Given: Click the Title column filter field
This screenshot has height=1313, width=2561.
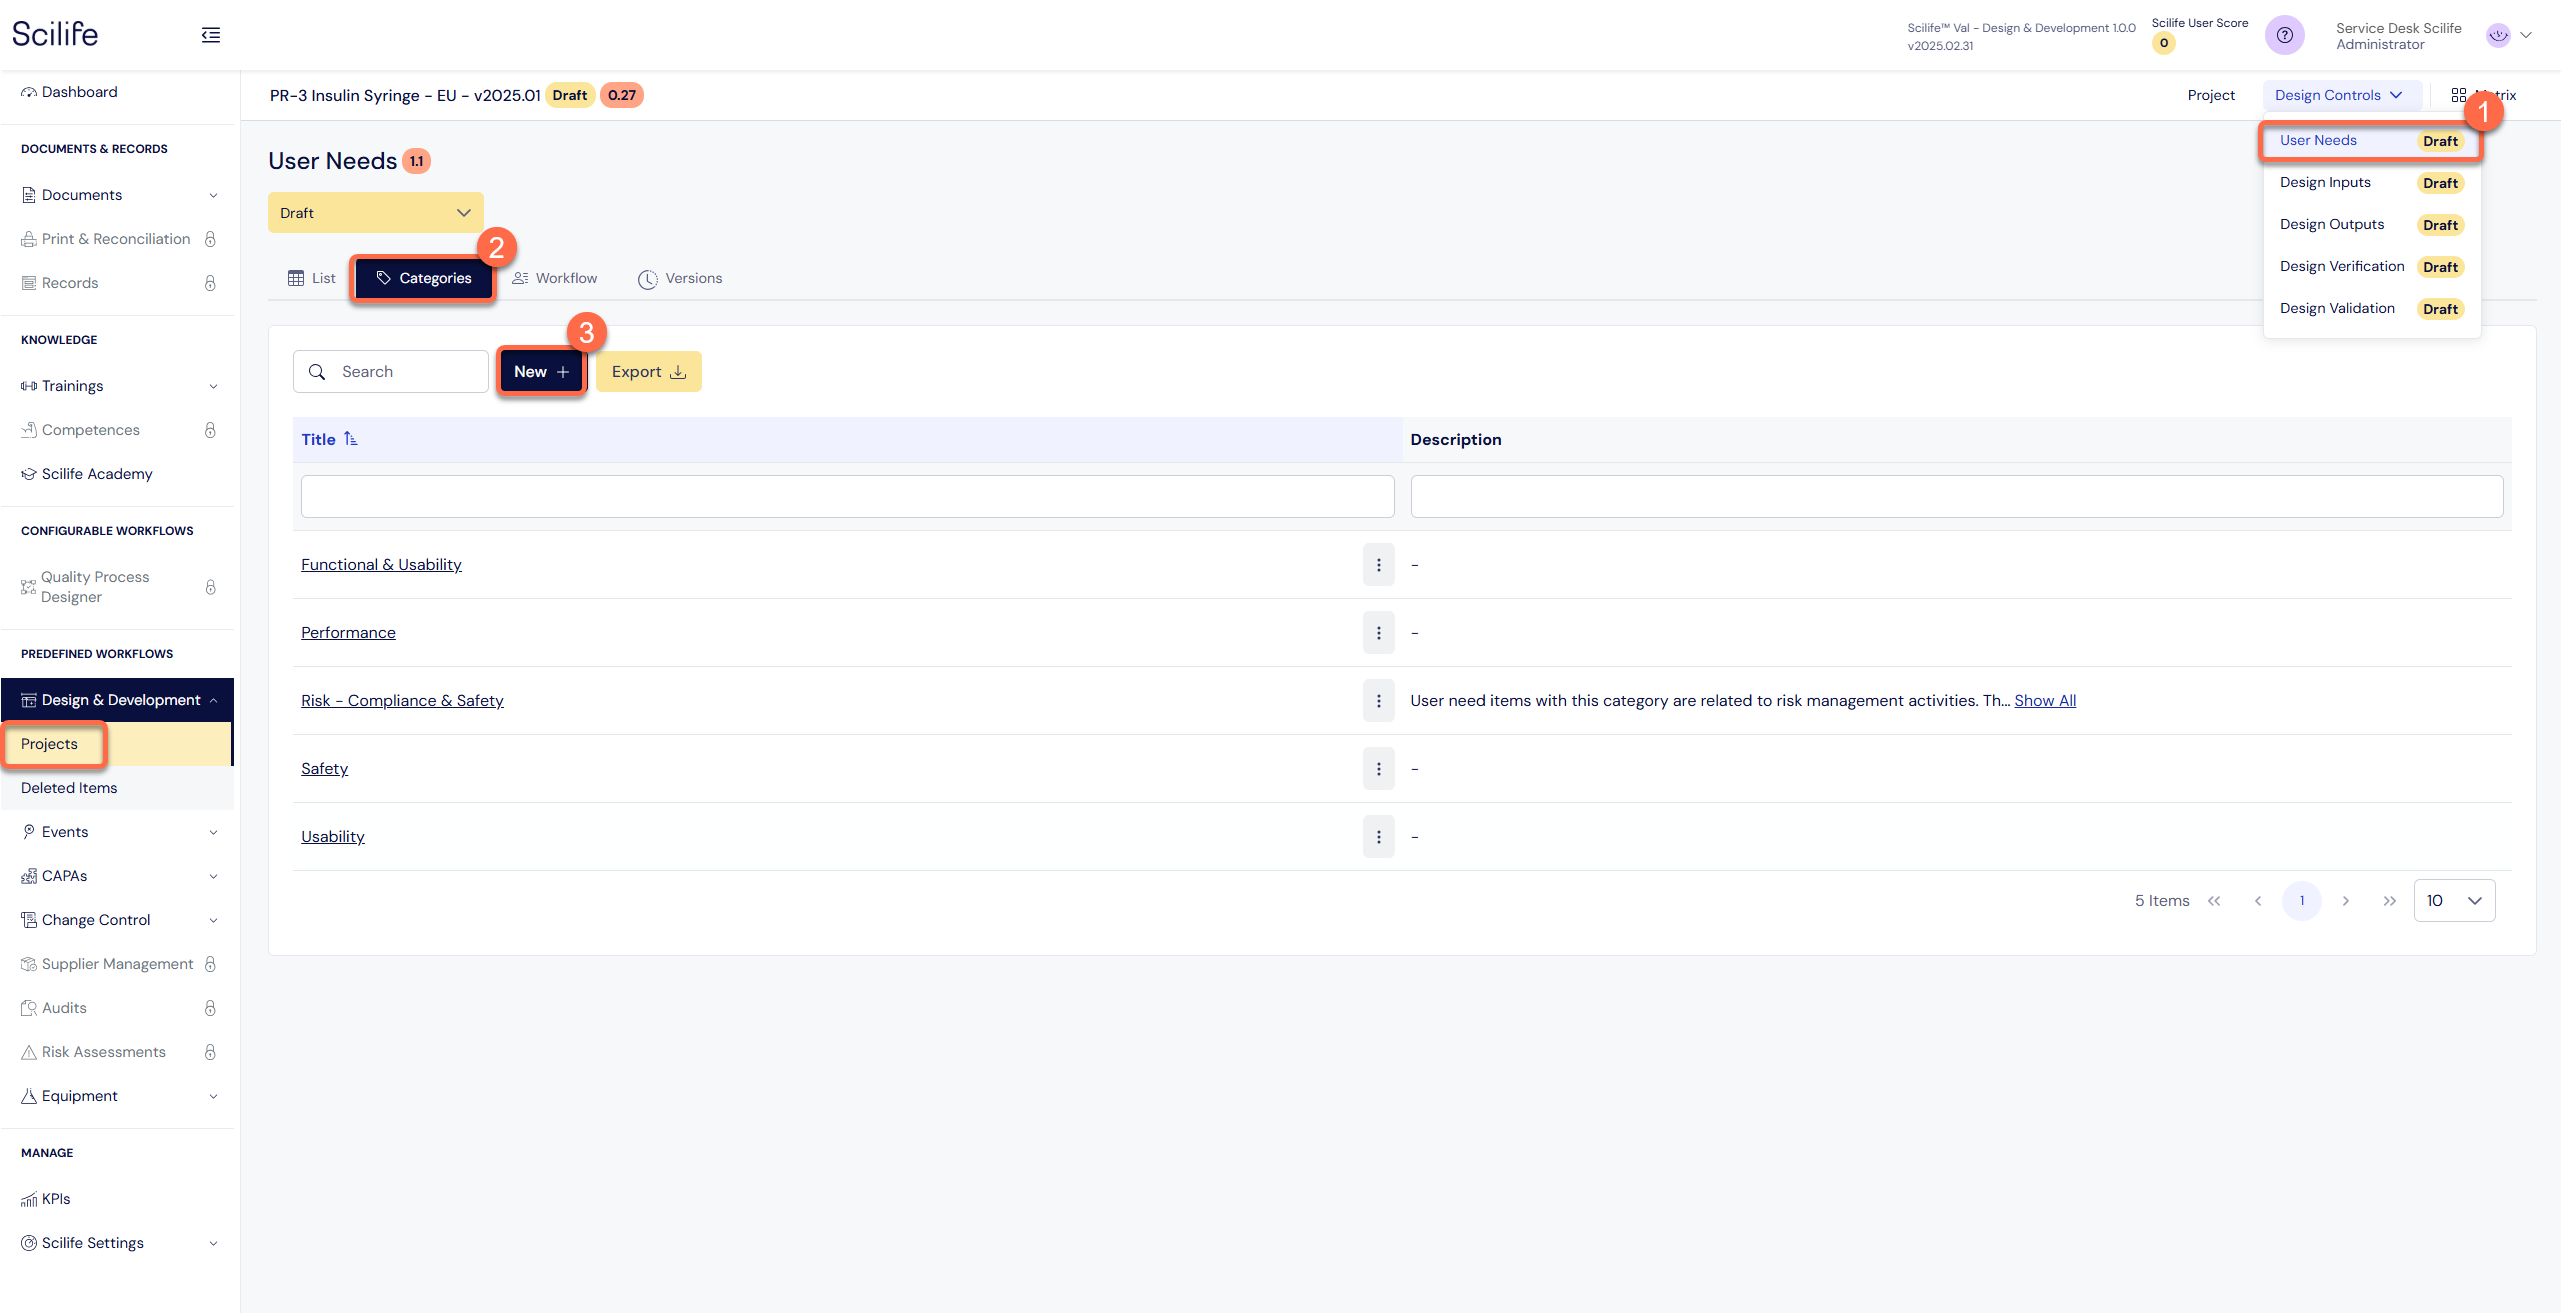Looking at the screenshot, I should pyautogui.click(x=847, y=497).
